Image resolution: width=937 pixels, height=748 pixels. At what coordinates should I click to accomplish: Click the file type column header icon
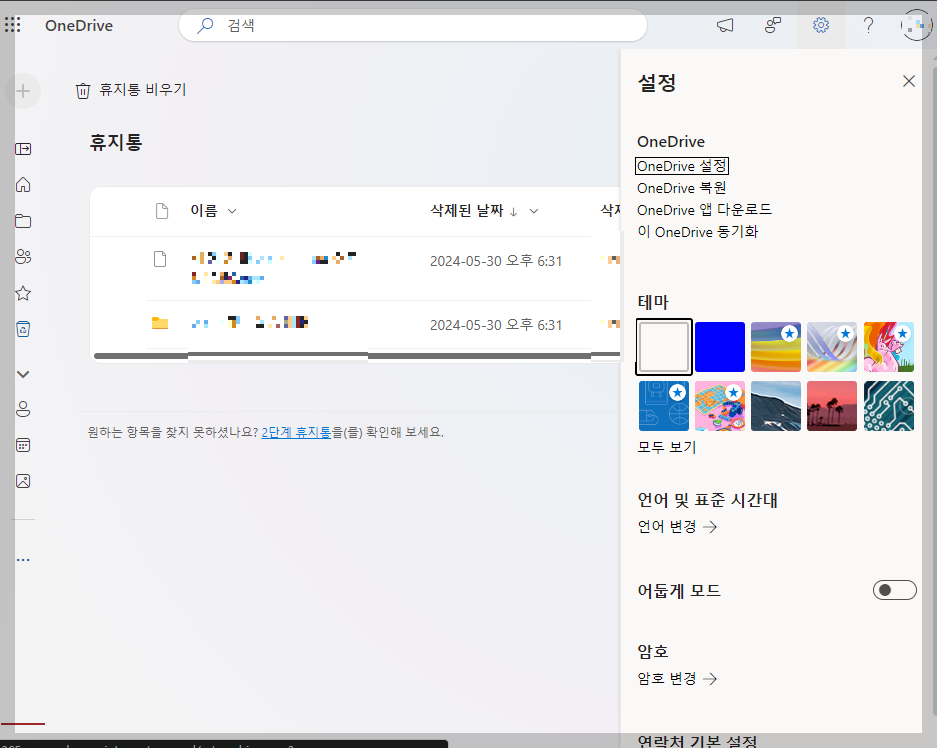(162, 211)
